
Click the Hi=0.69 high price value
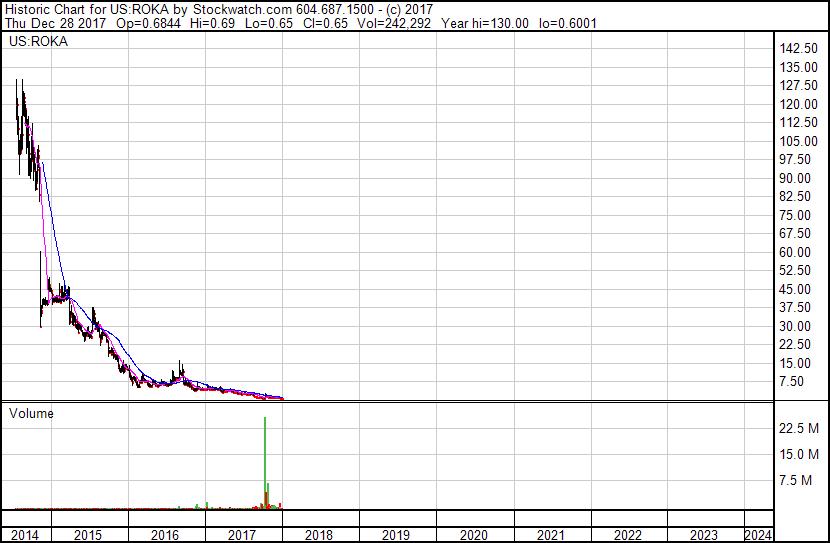(212, 24)
